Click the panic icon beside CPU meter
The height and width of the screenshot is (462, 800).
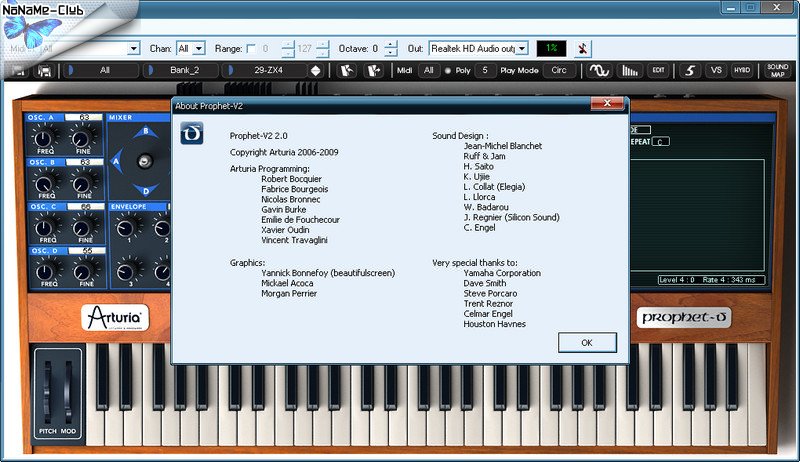coord(583,48)
